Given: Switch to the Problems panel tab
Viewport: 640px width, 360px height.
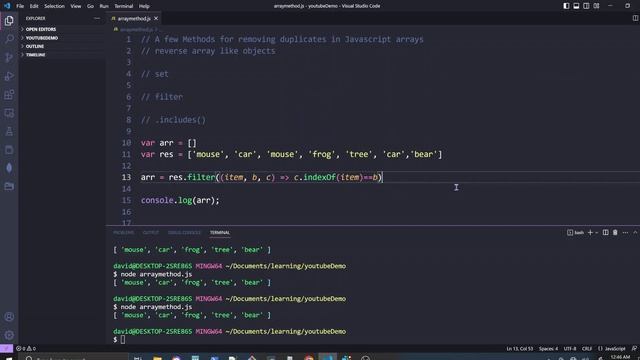Looking at the screenshot, I should pos(123,233).
